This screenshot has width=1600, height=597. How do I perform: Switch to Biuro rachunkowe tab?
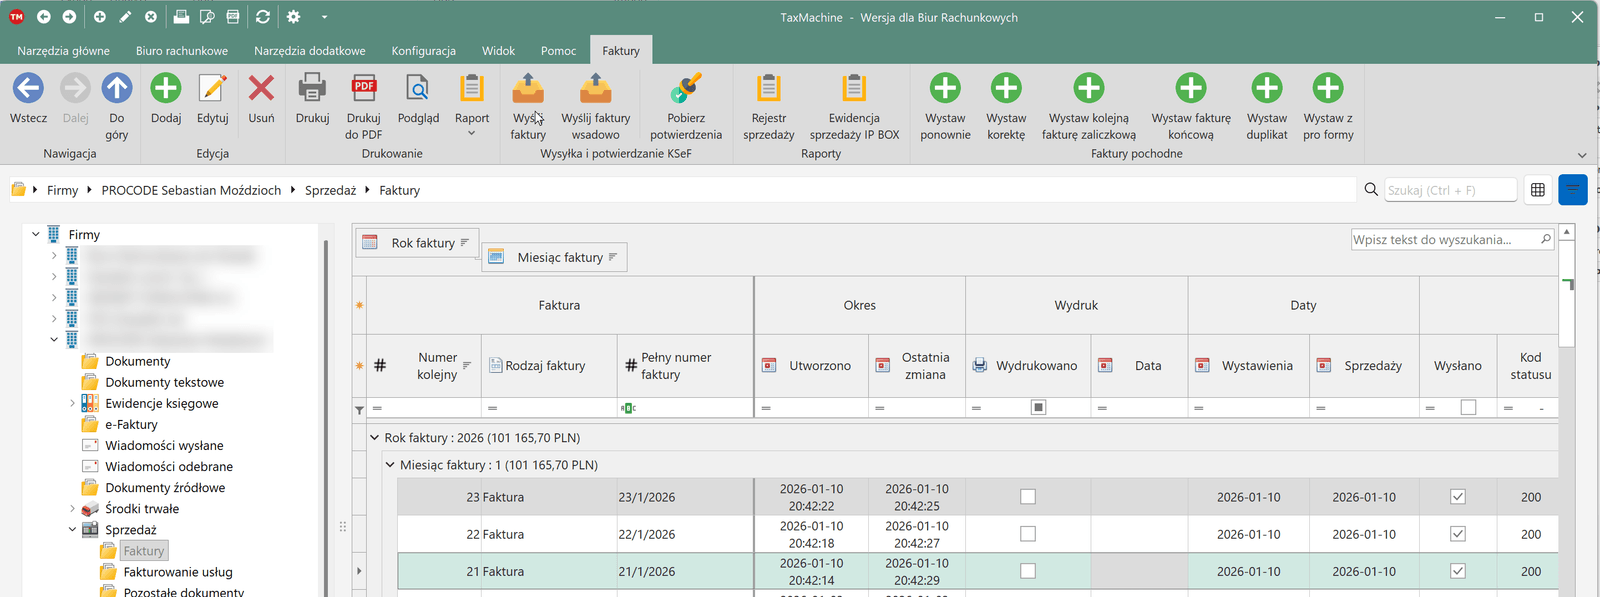click(x=182, y=51)
